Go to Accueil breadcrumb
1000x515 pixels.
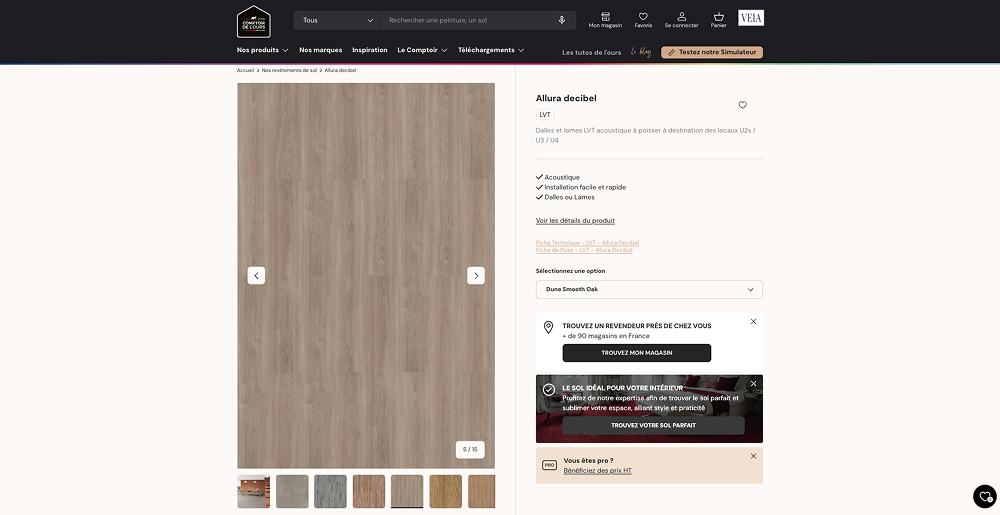coord(246,70)
